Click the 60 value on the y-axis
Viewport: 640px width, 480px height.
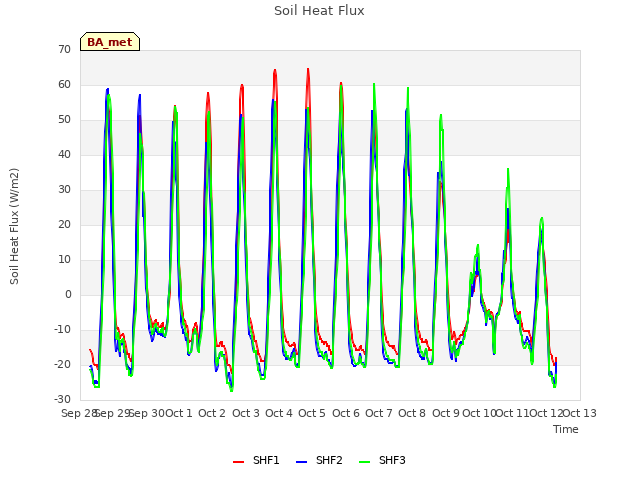pos(64,85)
